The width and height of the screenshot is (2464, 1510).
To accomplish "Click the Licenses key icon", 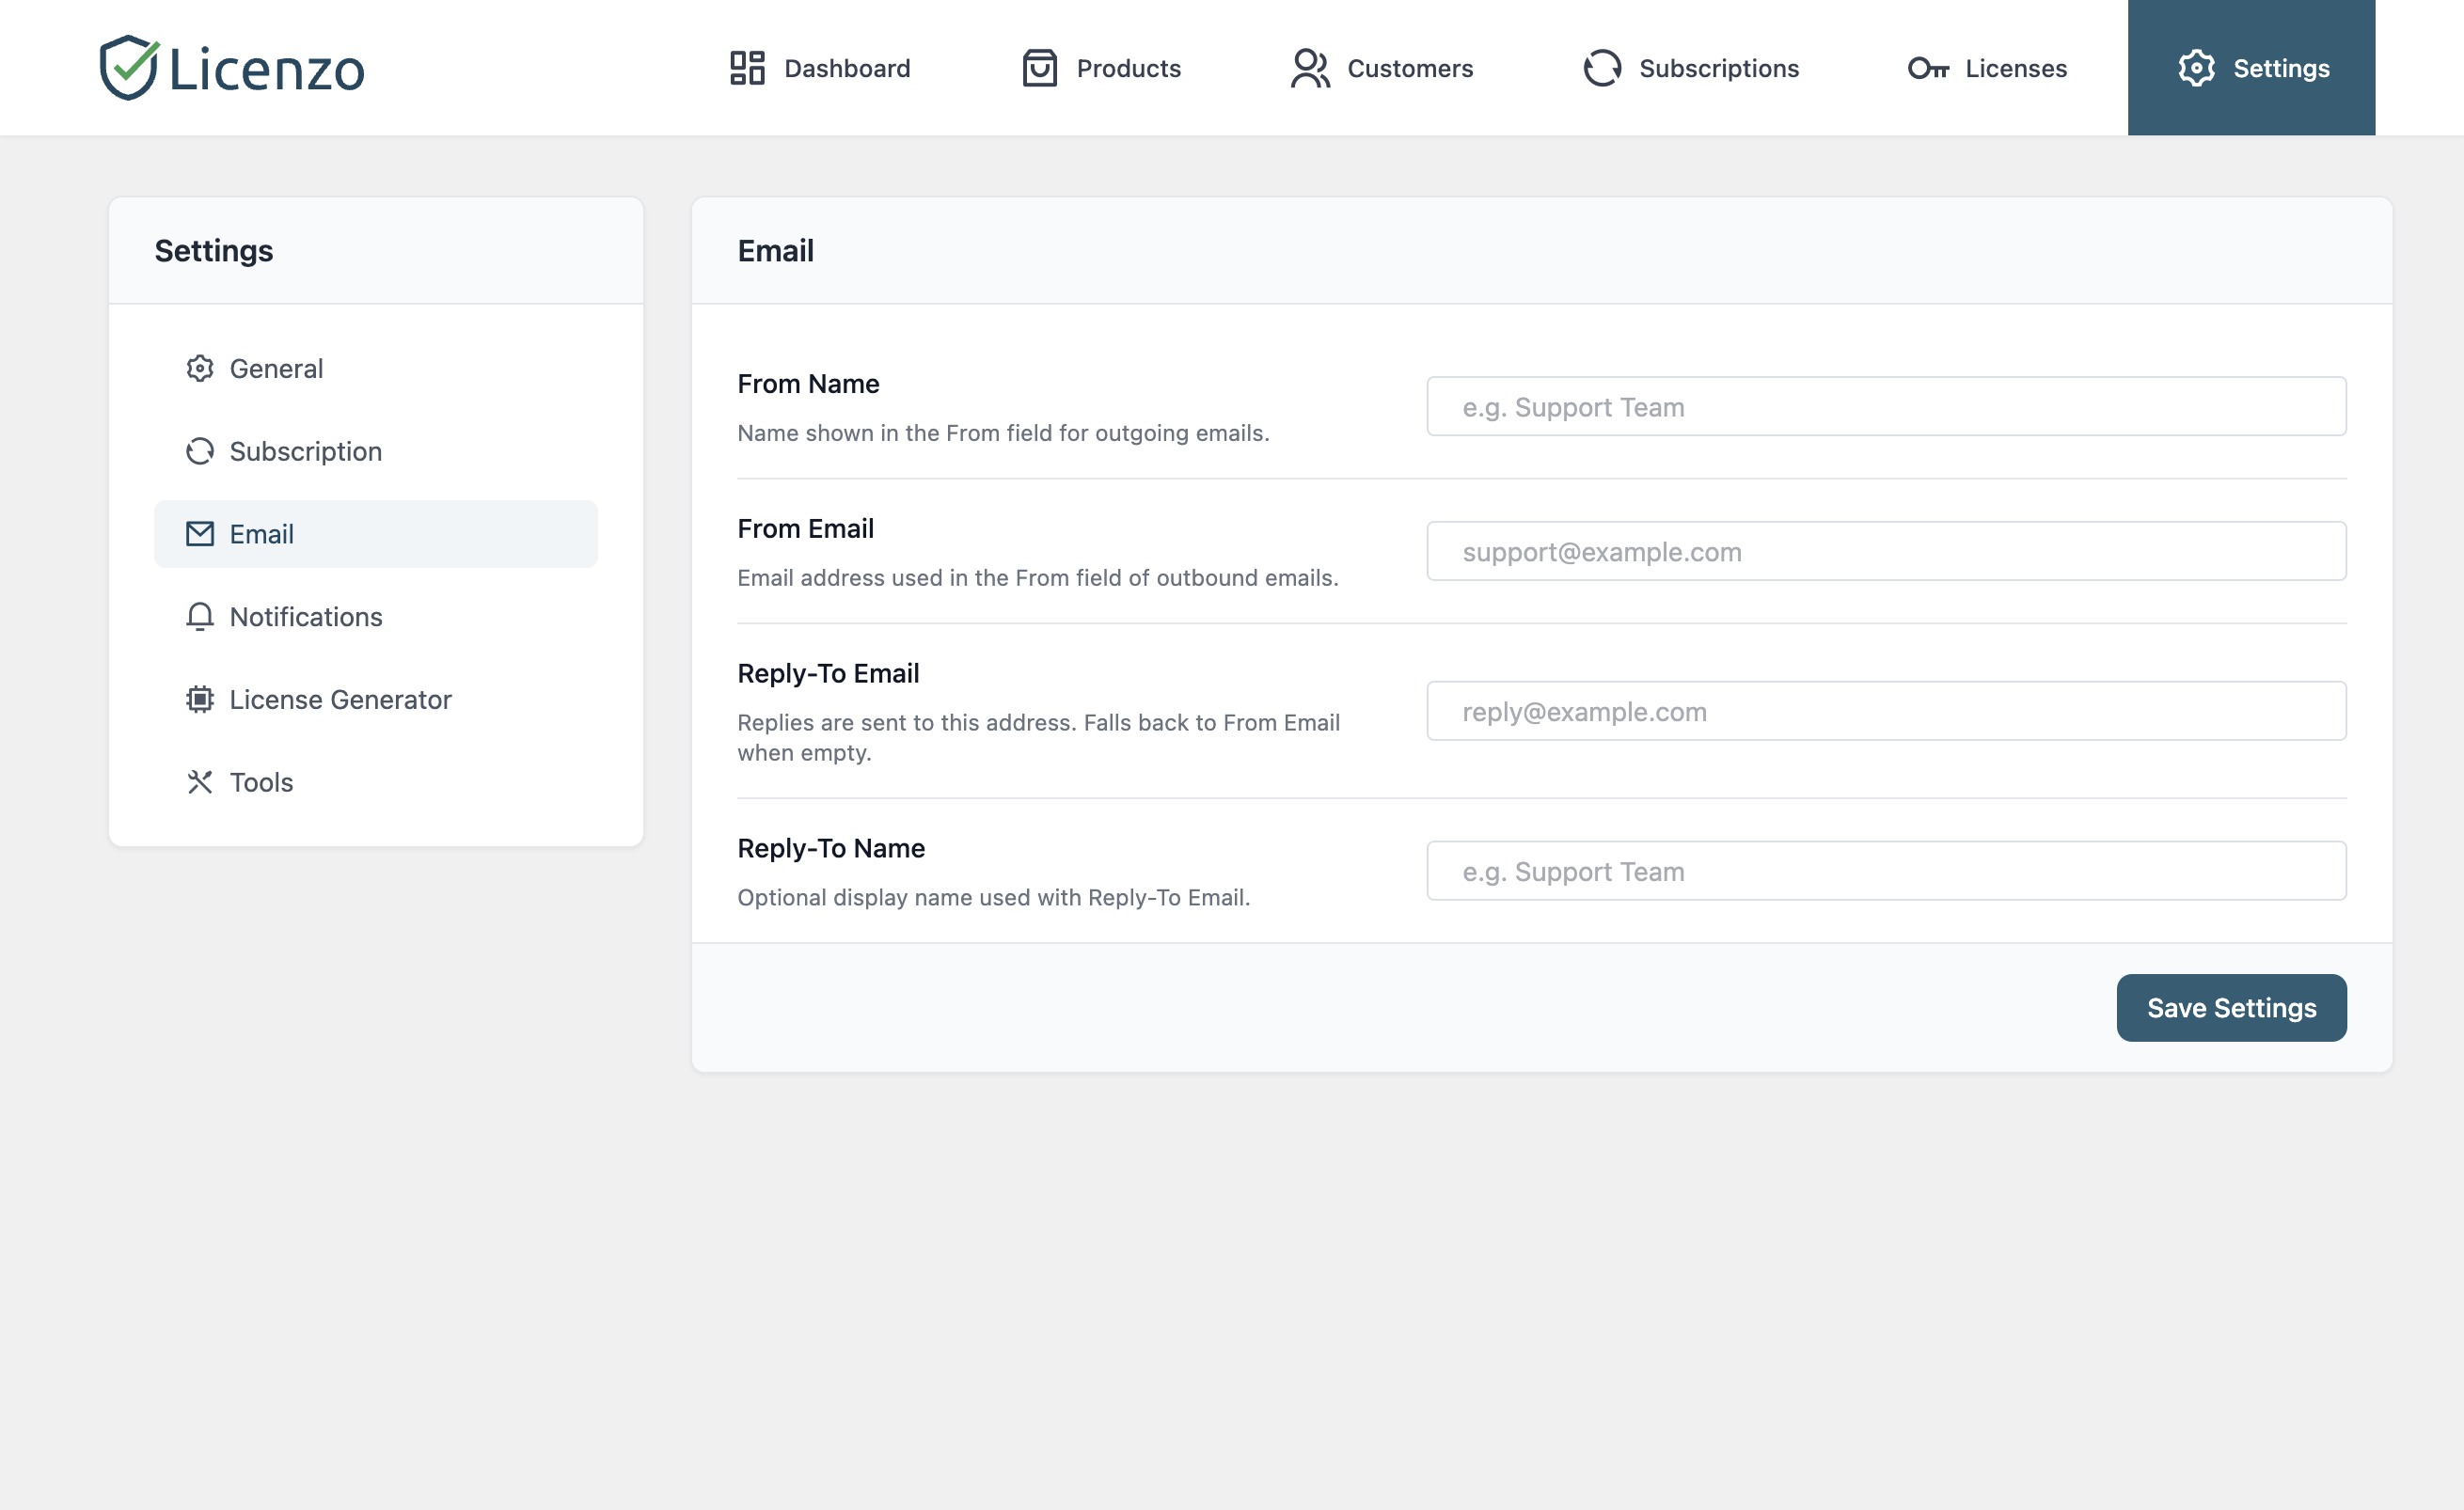I will click(x=1930, y=67).
